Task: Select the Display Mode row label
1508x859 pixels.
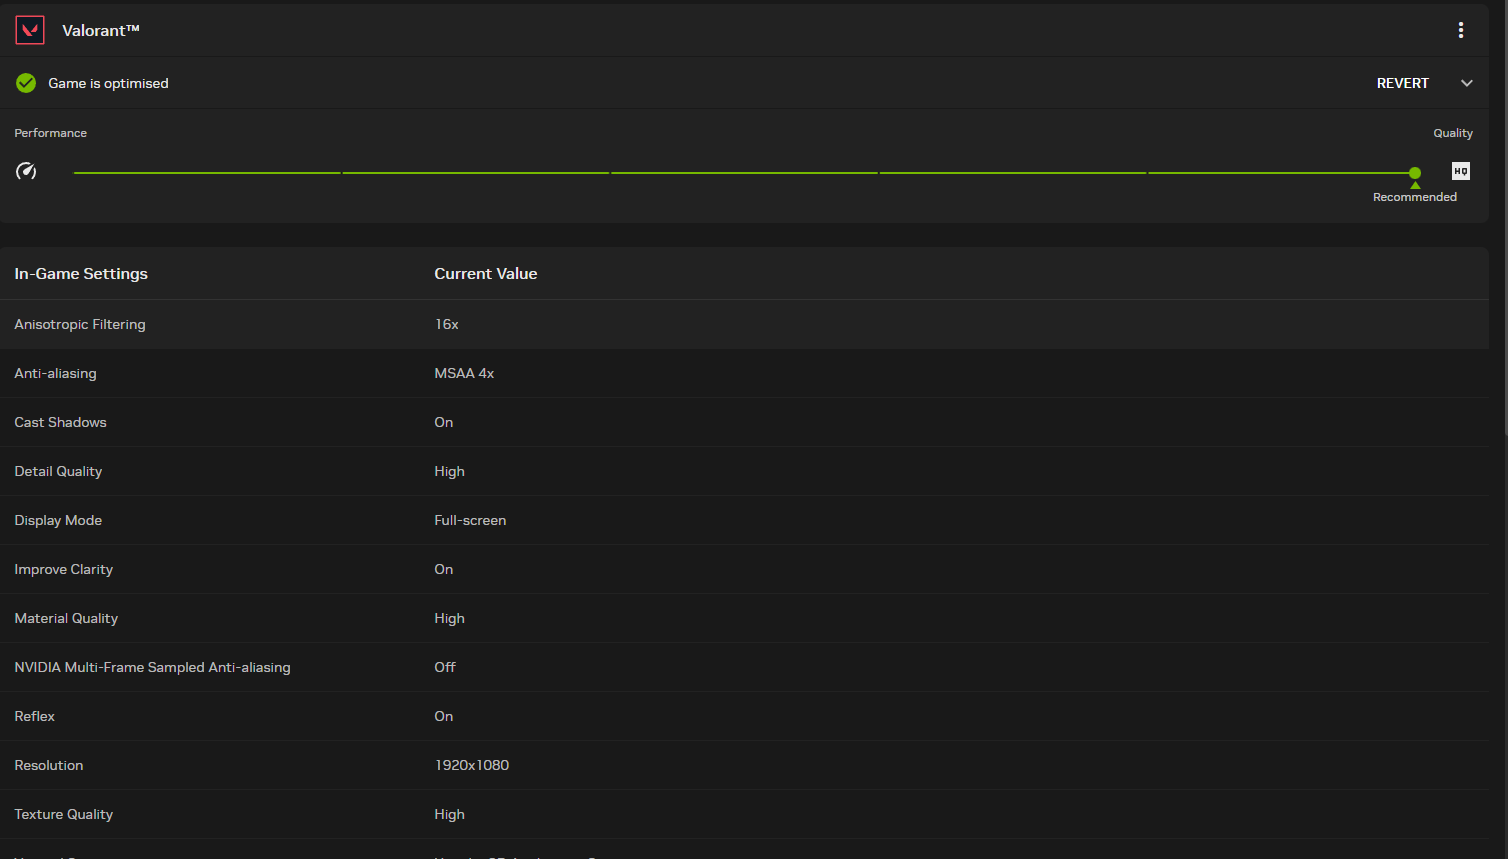Action: tap(58, 520)
